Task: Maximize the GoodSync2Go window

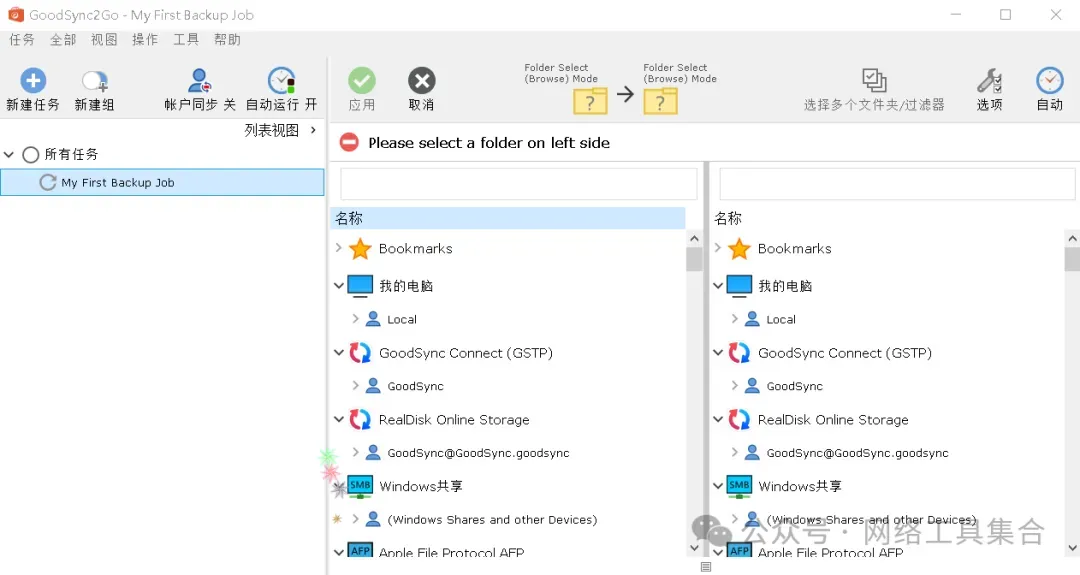Action: pyautogui.click(x=1006, y=14)
